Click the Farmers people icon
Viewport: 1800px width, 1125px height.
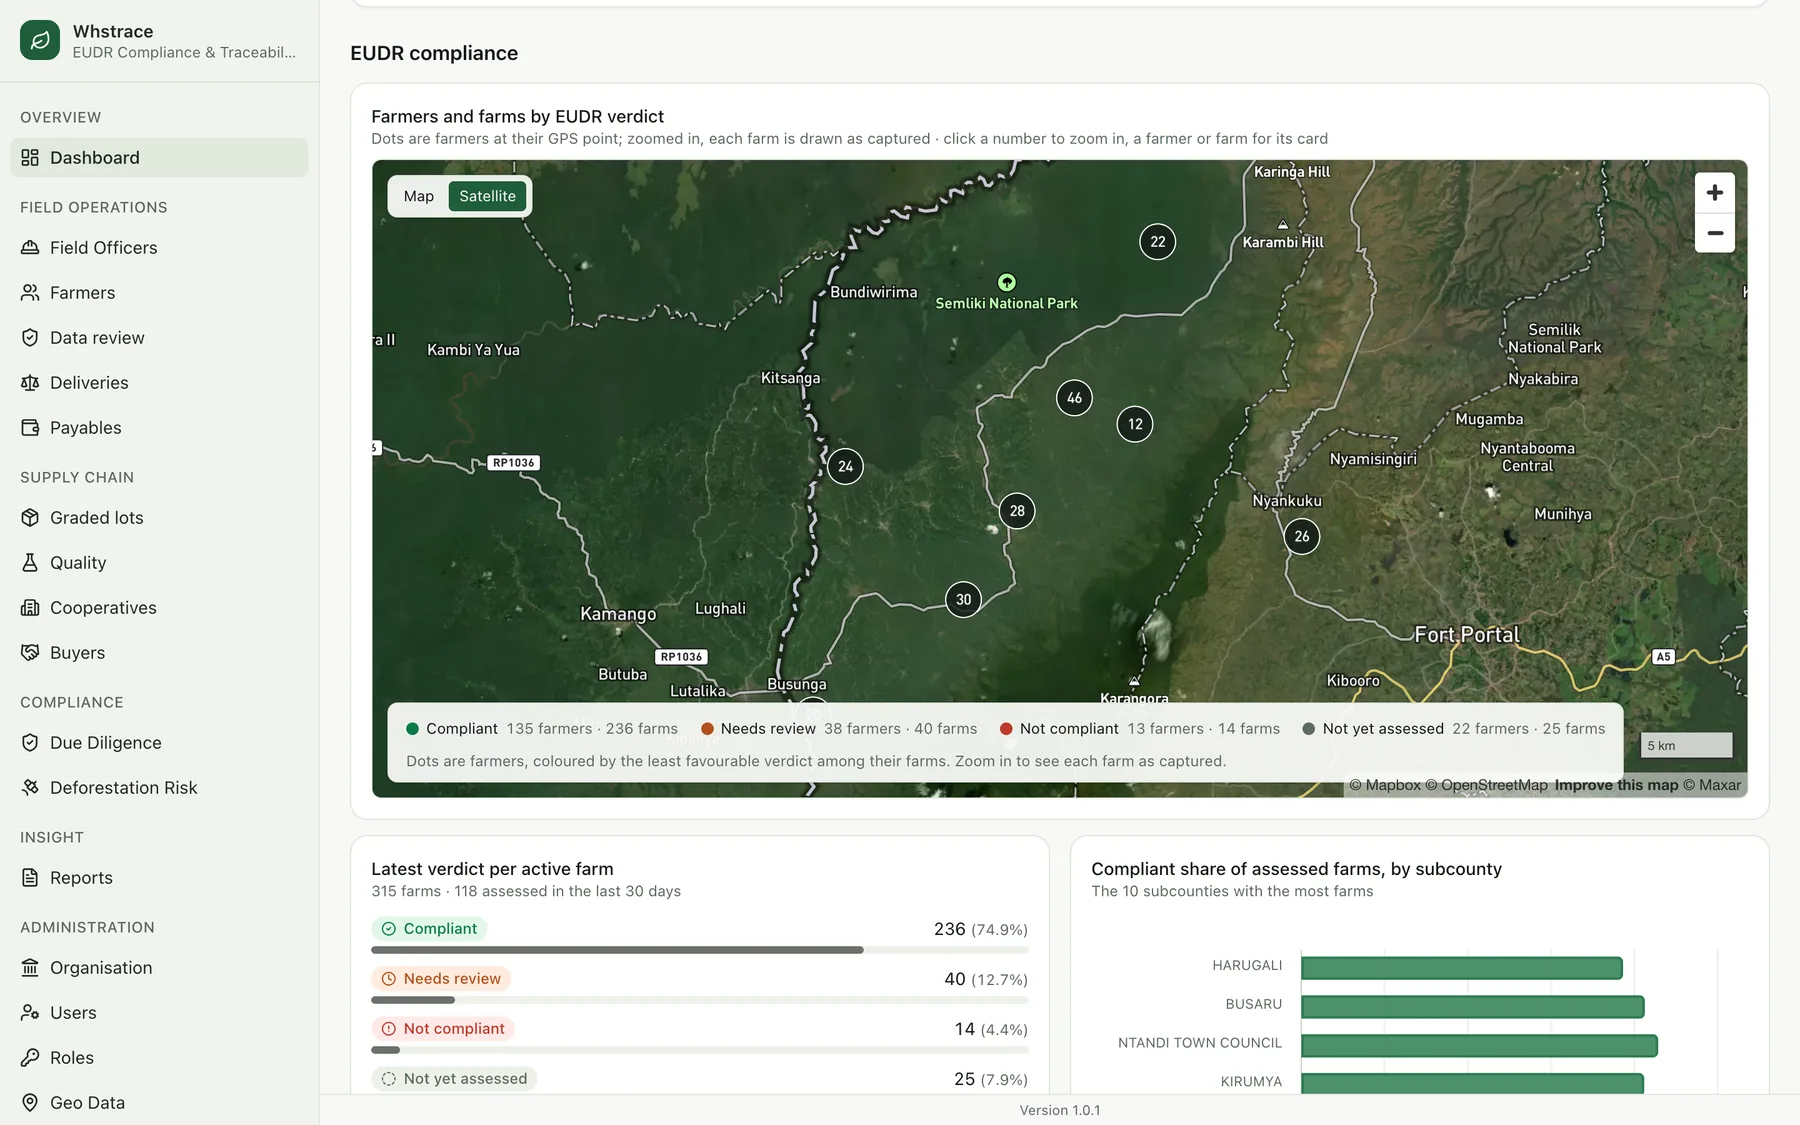pyautogui.click(x=30, y=293)
